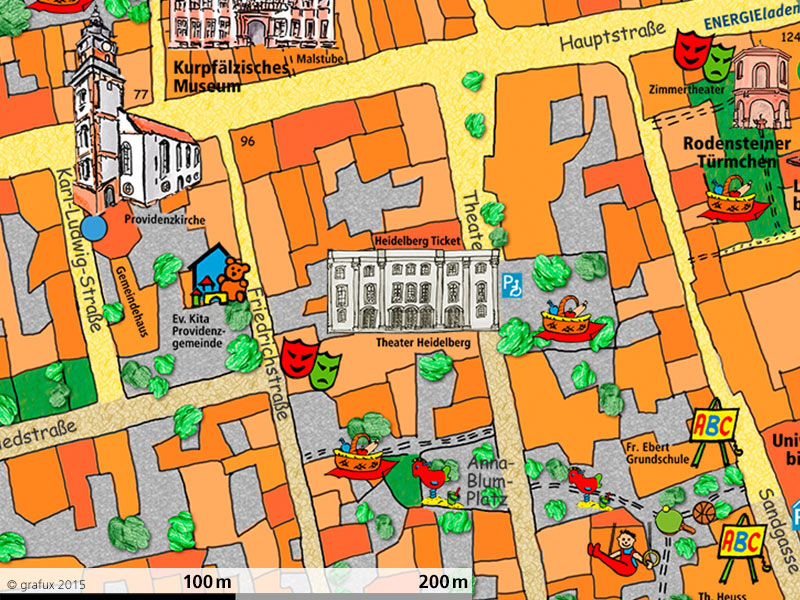
Task: Click the shopping basket left of Anna-Blum-Platz
Action: (359, 456)
